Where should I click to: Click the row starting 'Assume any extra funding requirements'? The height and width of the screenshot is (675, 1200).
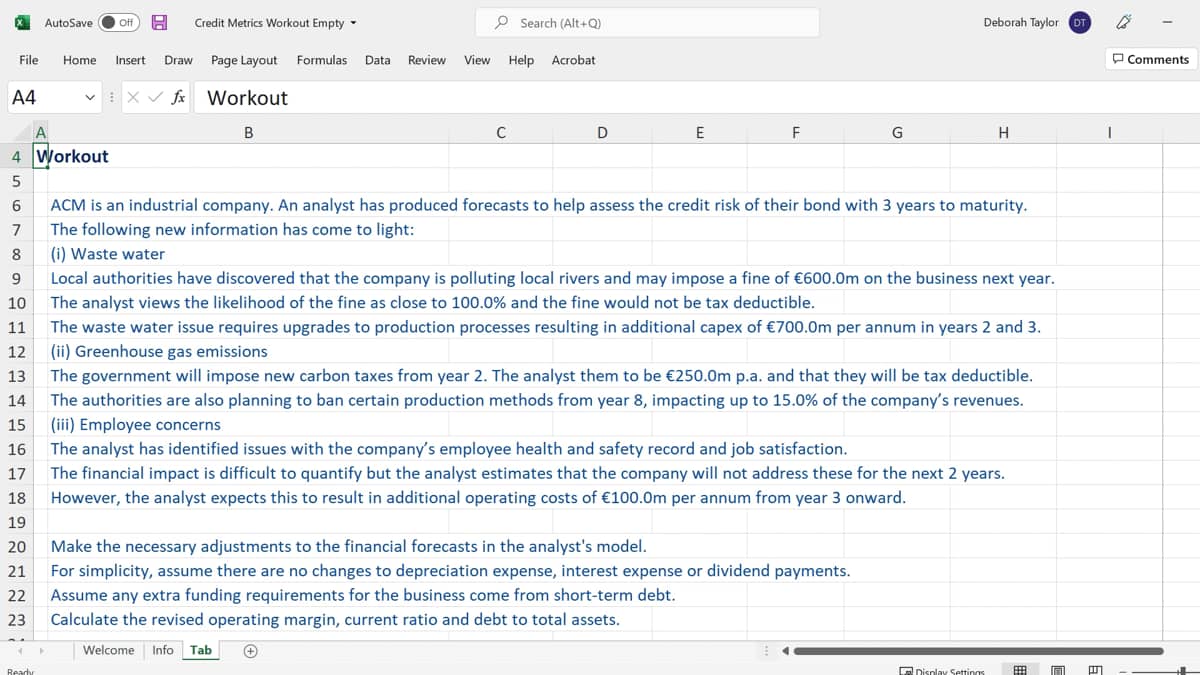click(x=363, y=595)
